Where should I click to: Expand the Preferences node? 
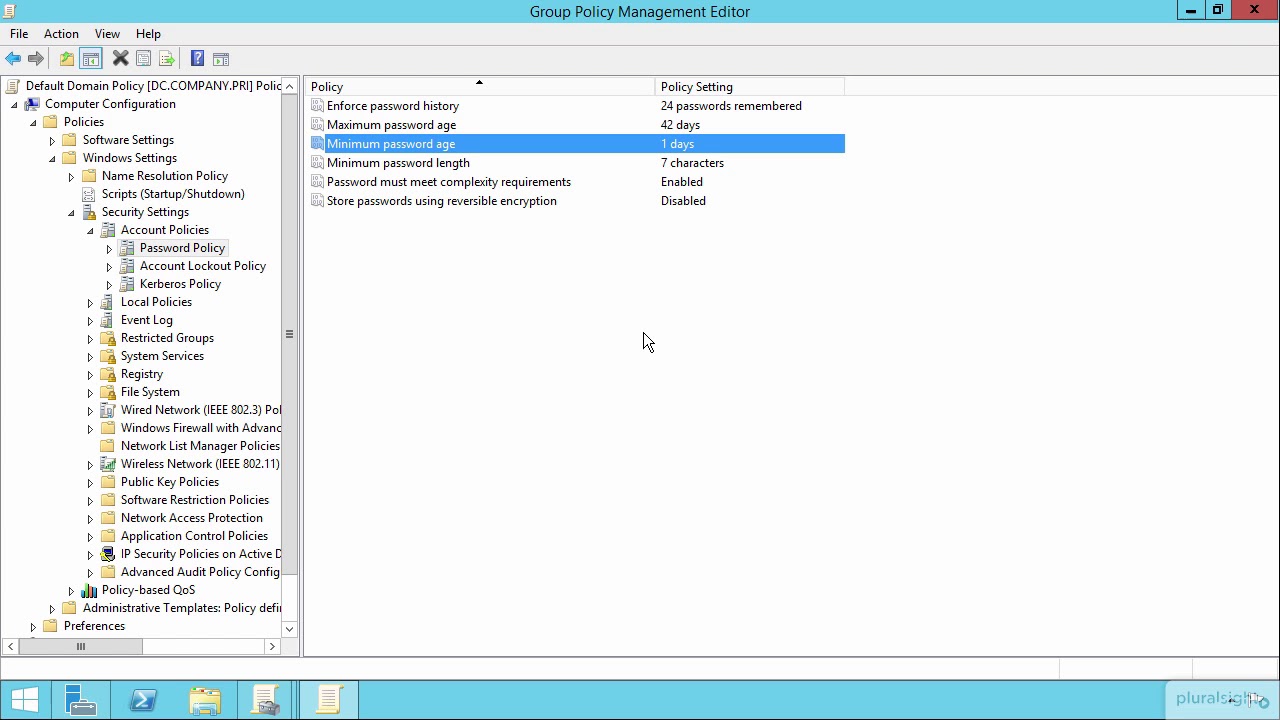[x=33, y=627]
